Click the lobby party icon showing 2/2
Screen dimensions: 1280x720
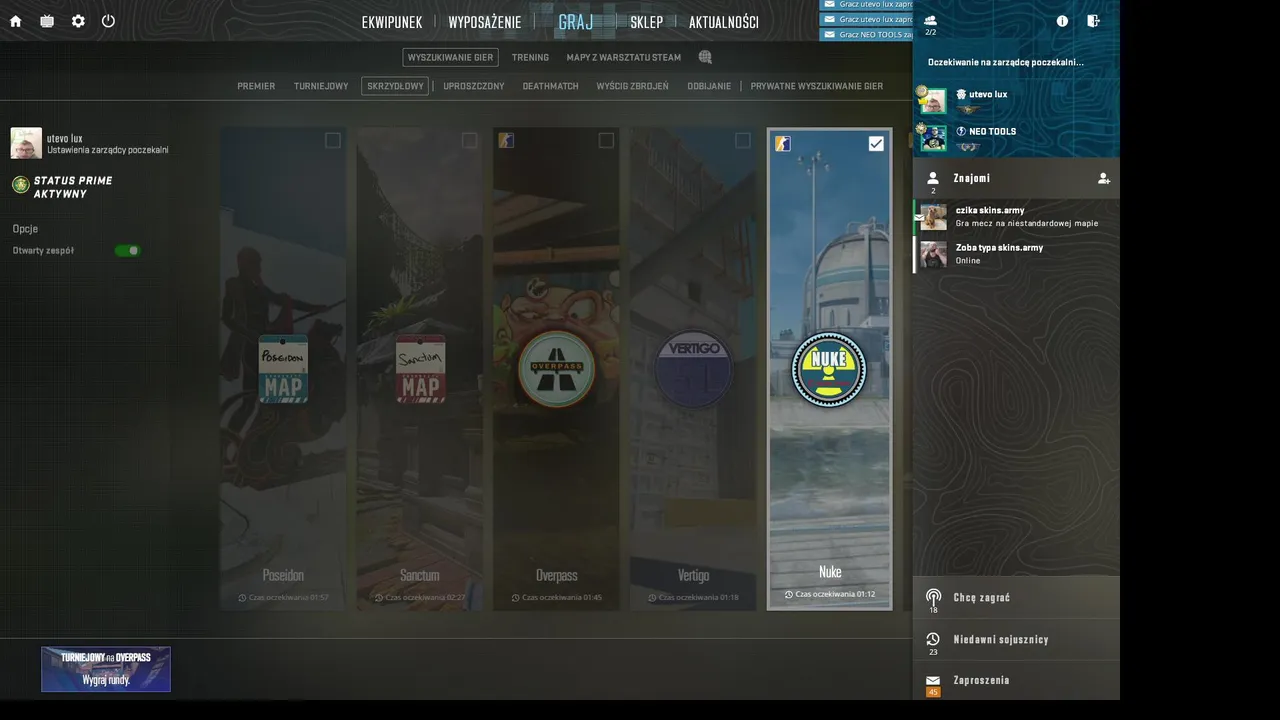(x=931, y=20)
